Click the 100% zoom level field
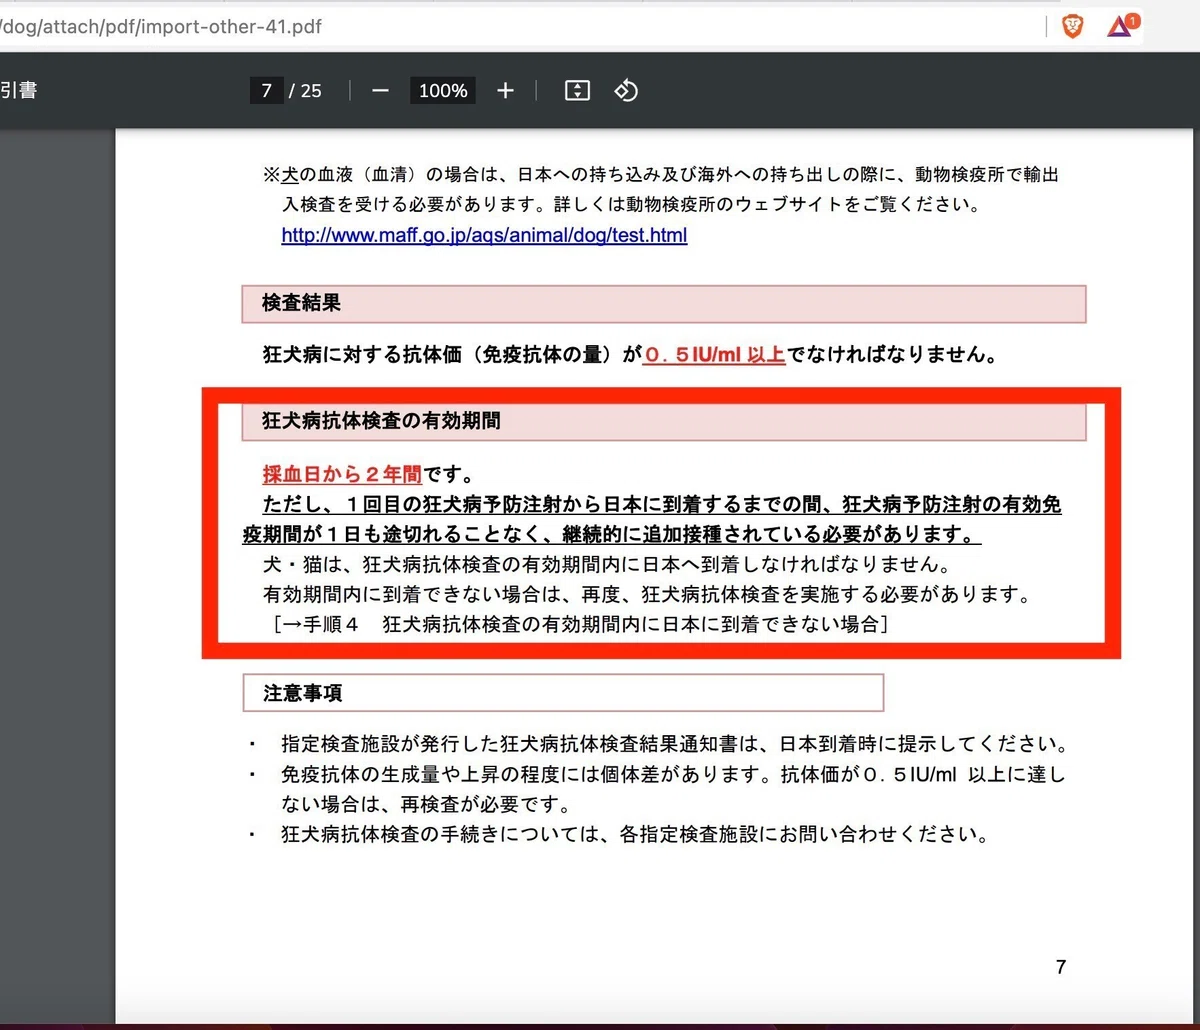The image size is (1200, 1030). pos(443,91)
